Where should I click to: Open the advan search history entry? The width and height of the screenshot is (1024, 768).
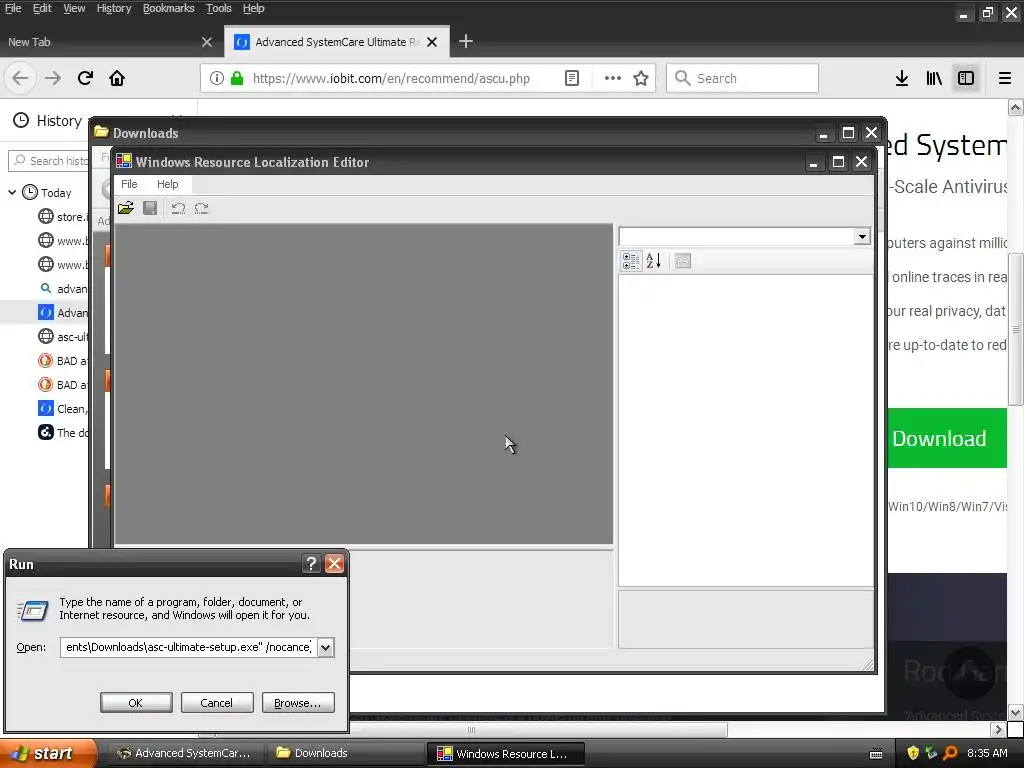pyautogui.click(x=62, y=289)
